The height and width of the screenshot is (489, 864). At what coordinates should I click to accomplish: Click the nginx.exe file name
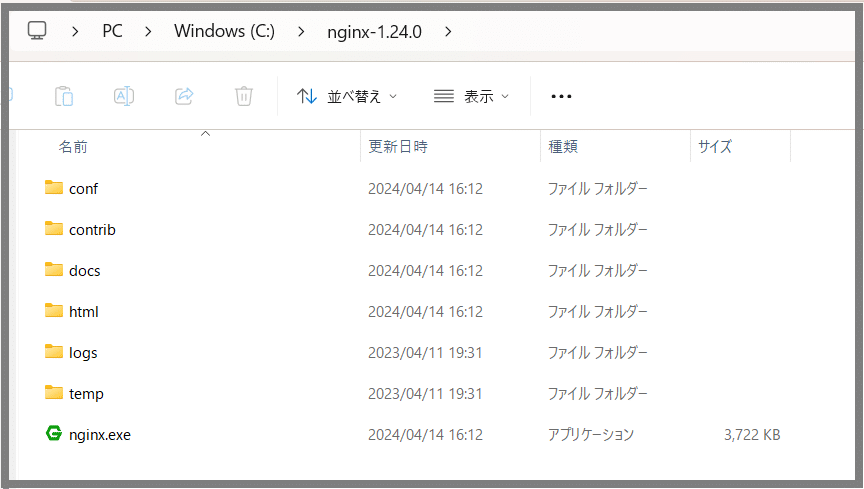[100, 435]
